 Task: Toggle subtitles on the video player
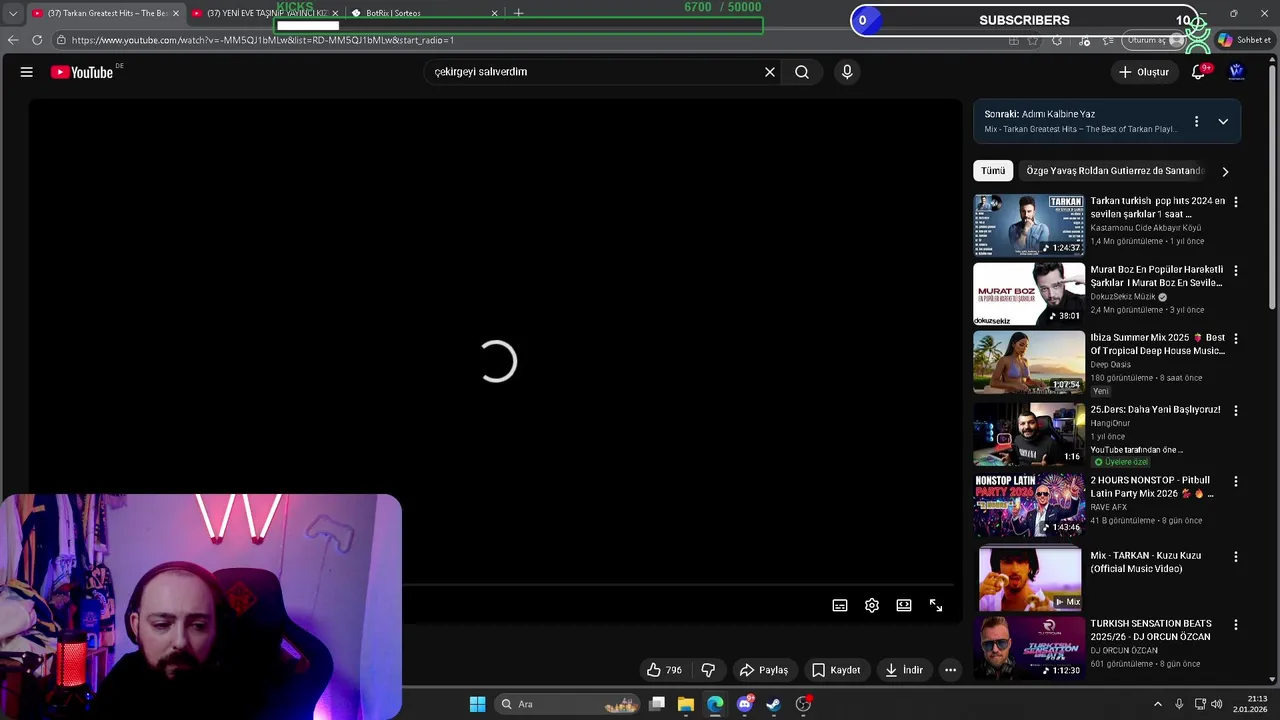pyautogui.click(x=840, y=605)
